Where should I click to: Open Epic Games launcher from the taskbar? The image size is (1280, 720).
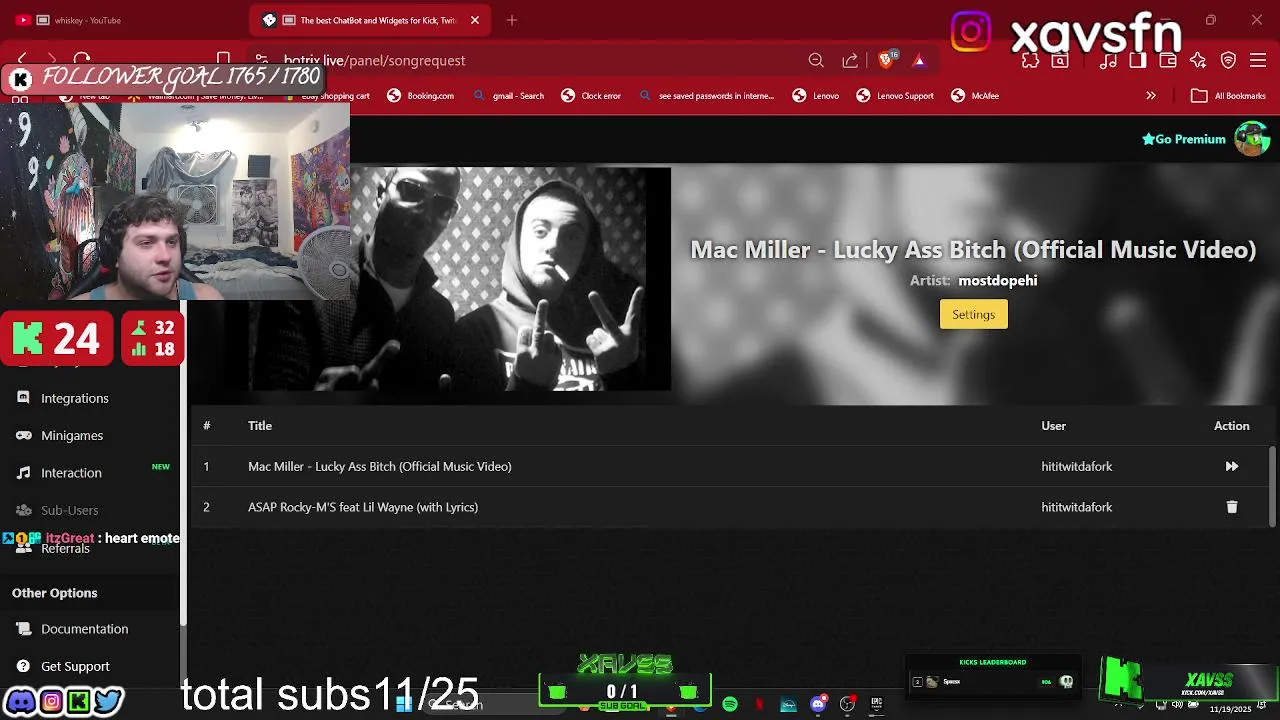tap(876, 705)
